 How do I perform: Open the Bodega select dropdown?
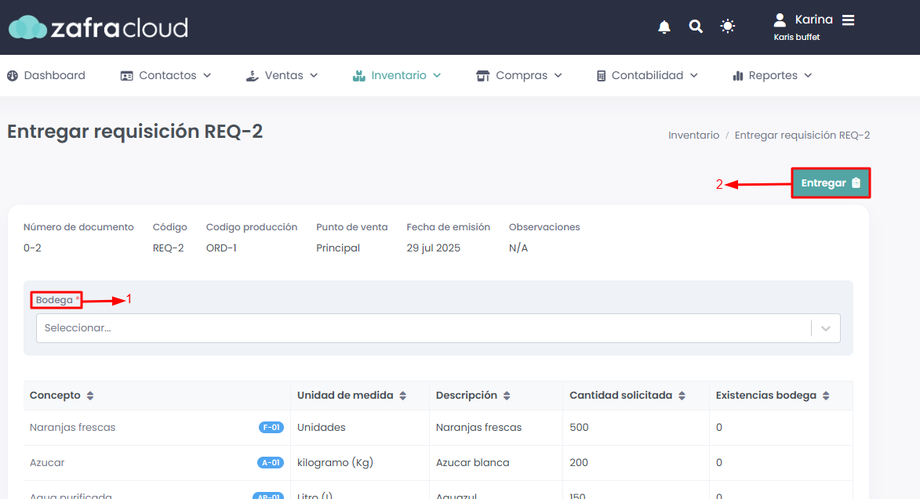tap(438, 328)
